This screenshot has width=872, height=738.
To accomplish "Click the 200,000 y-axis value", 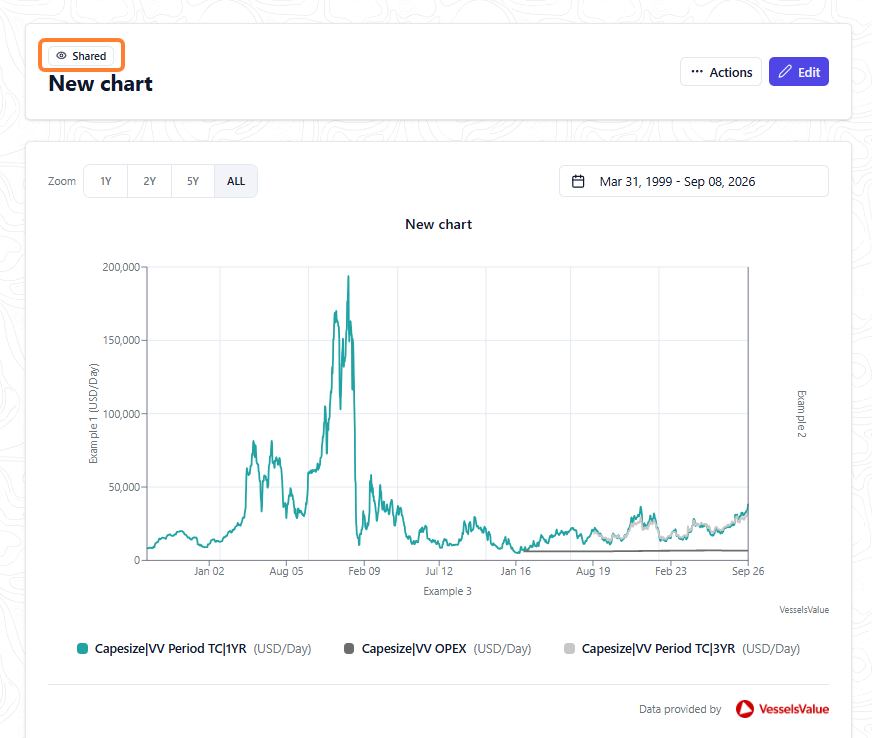I will (x=121, y=267).
